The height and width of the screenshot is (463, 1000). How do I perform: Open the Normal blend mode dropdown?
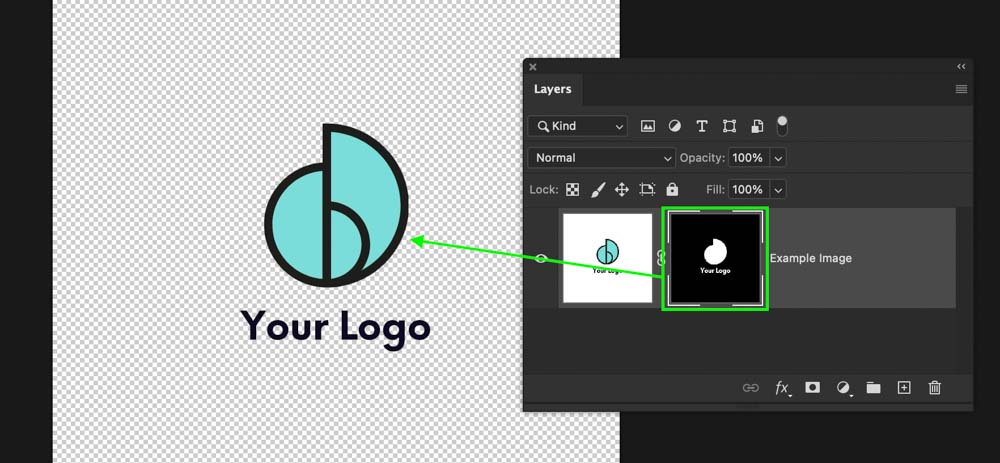[x=602, y=158]
